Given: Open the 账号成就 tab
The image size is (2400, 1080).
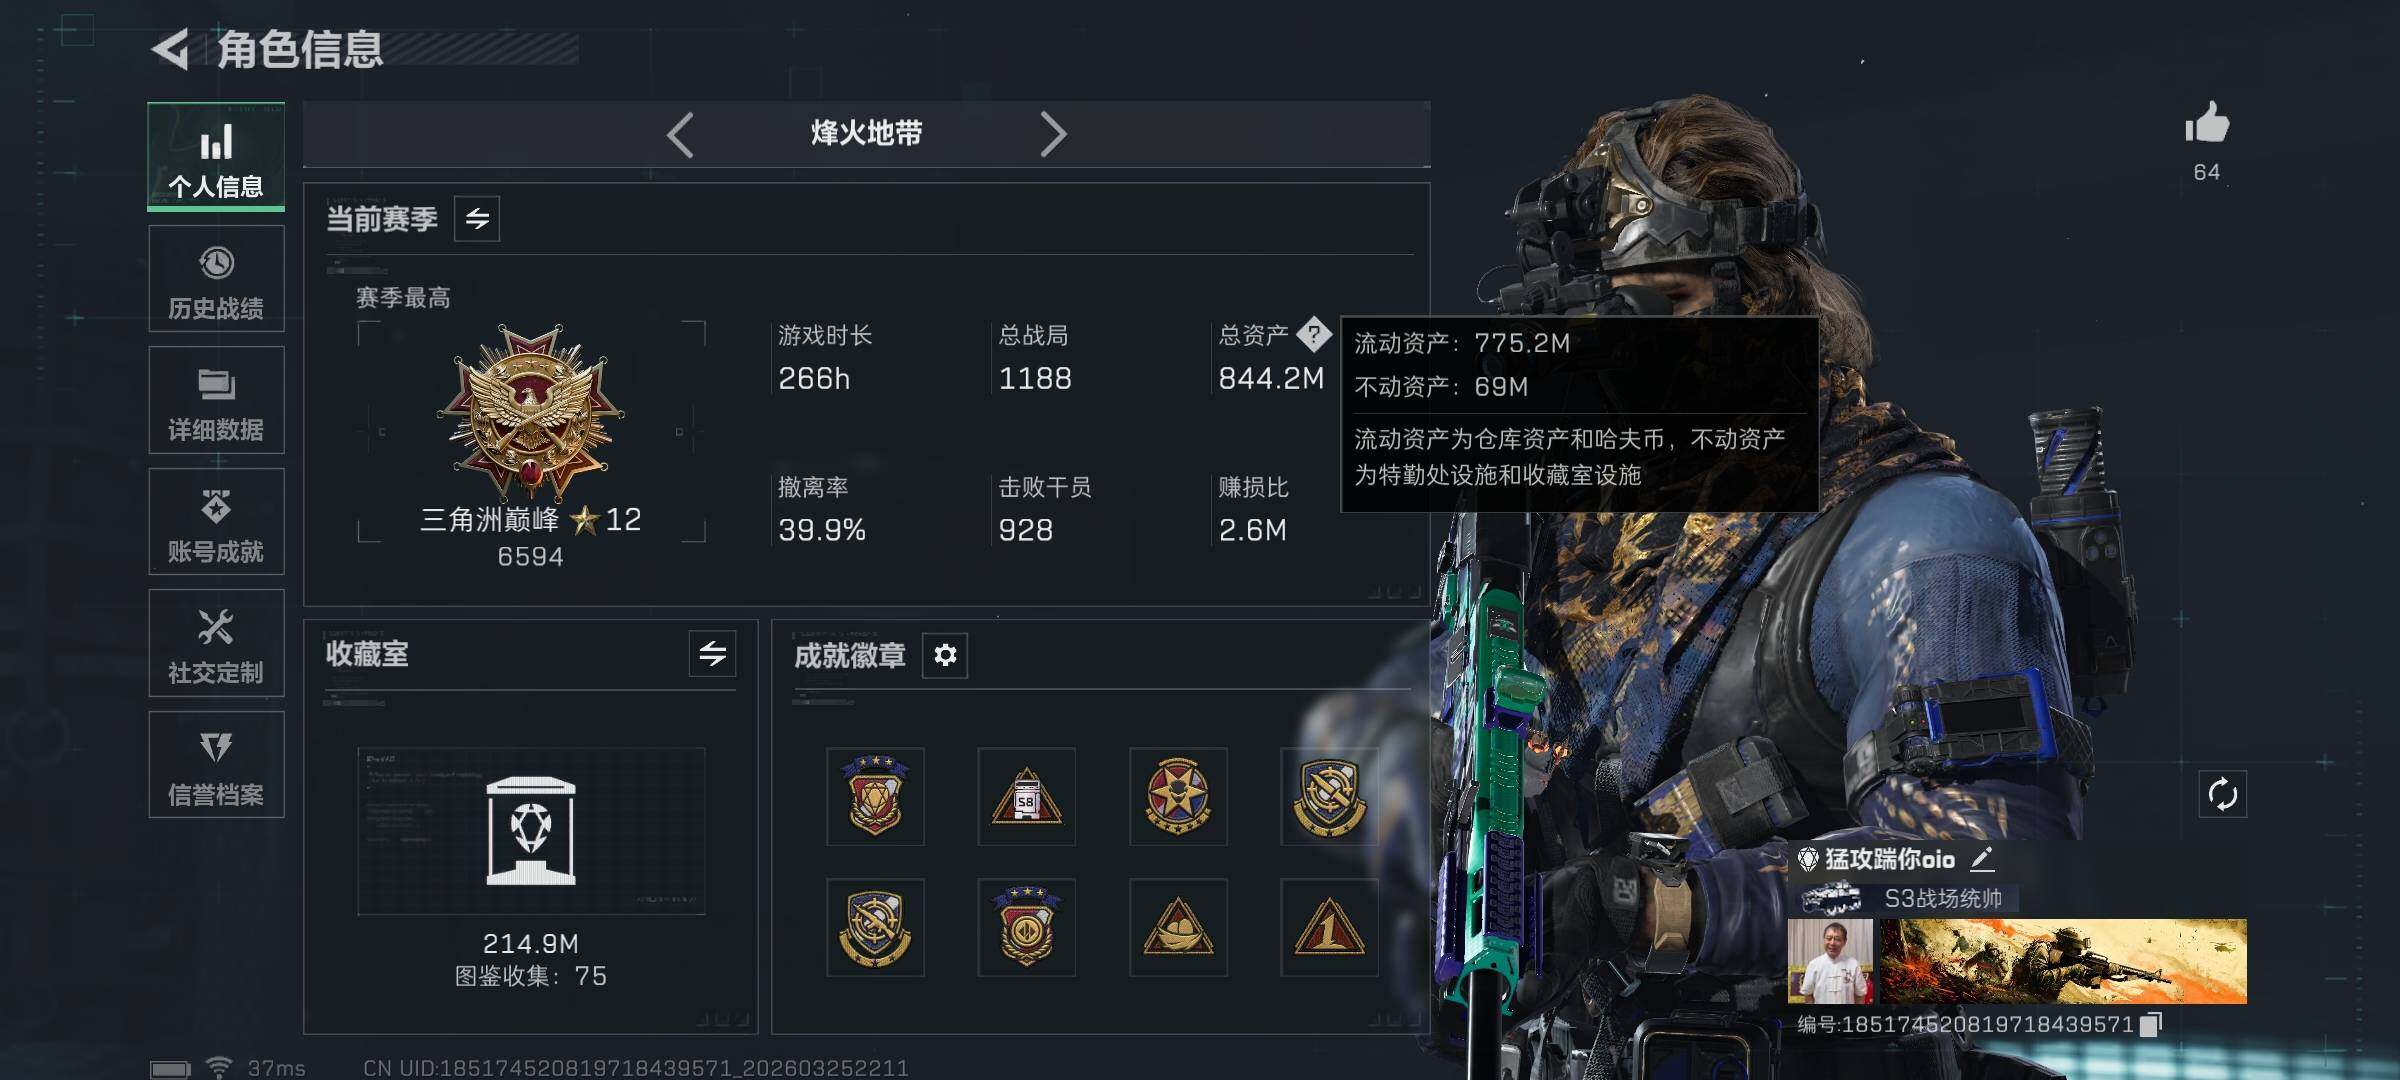Looking at the screenshot, I should [x=216, y=522].
